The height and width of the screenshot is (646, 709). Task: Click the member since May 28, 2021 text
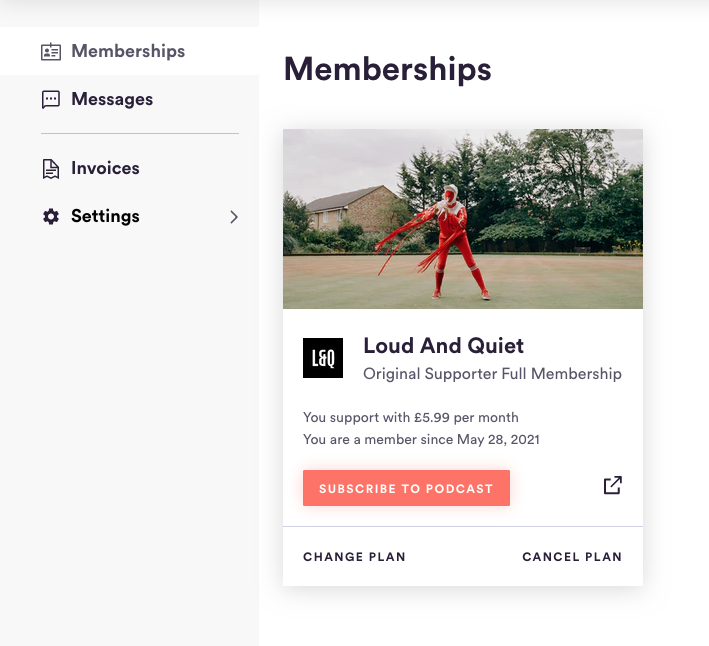[421, 439]
